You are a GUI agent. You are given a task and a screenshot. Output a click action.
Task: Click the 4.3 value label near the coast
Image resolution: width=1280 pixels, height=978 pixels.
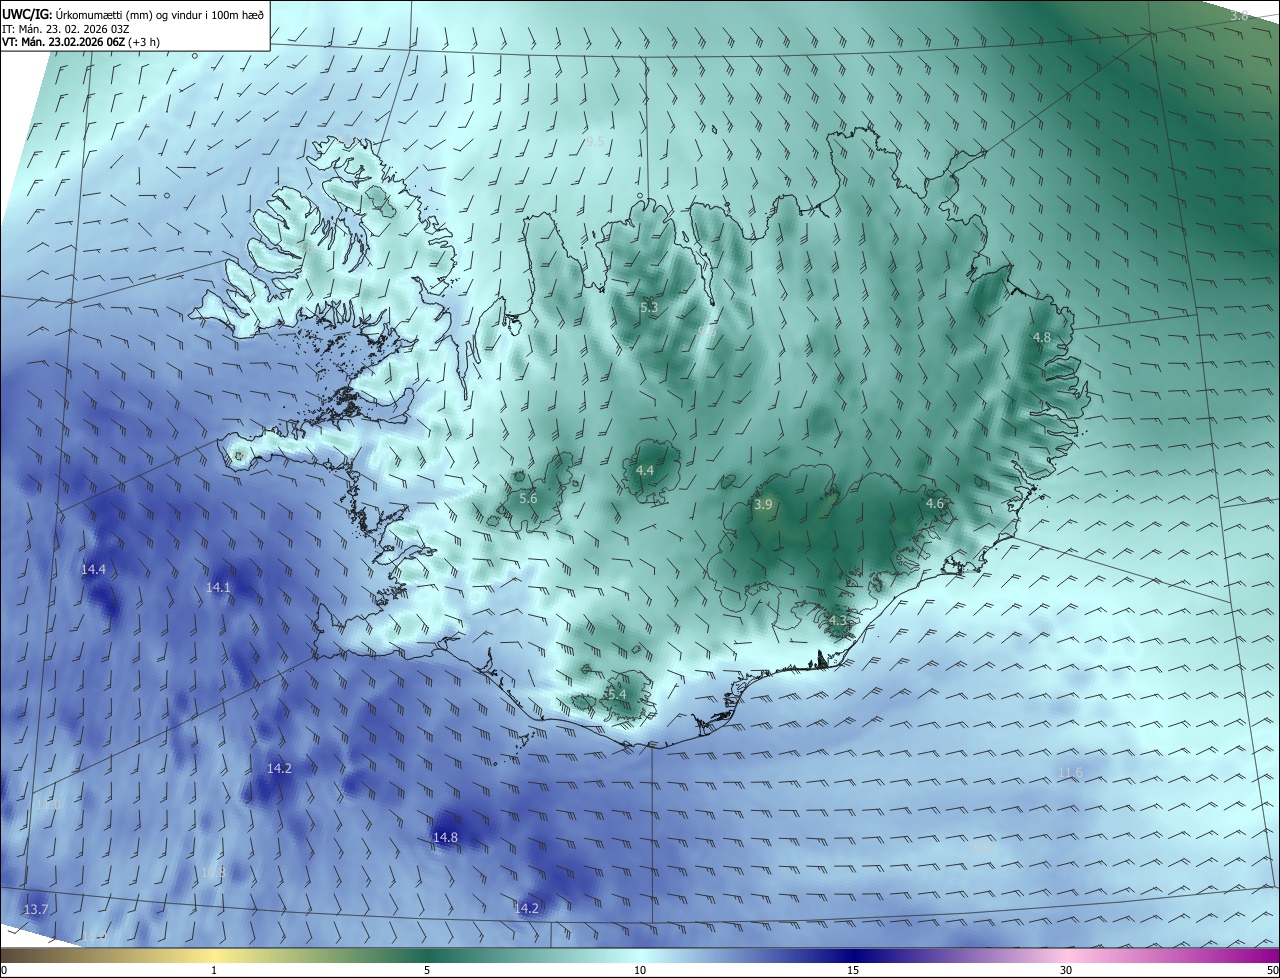pos(838,621)
